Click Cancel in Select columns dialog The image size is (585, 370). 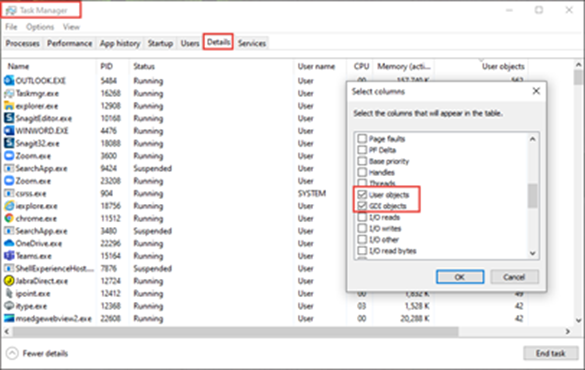514,277
